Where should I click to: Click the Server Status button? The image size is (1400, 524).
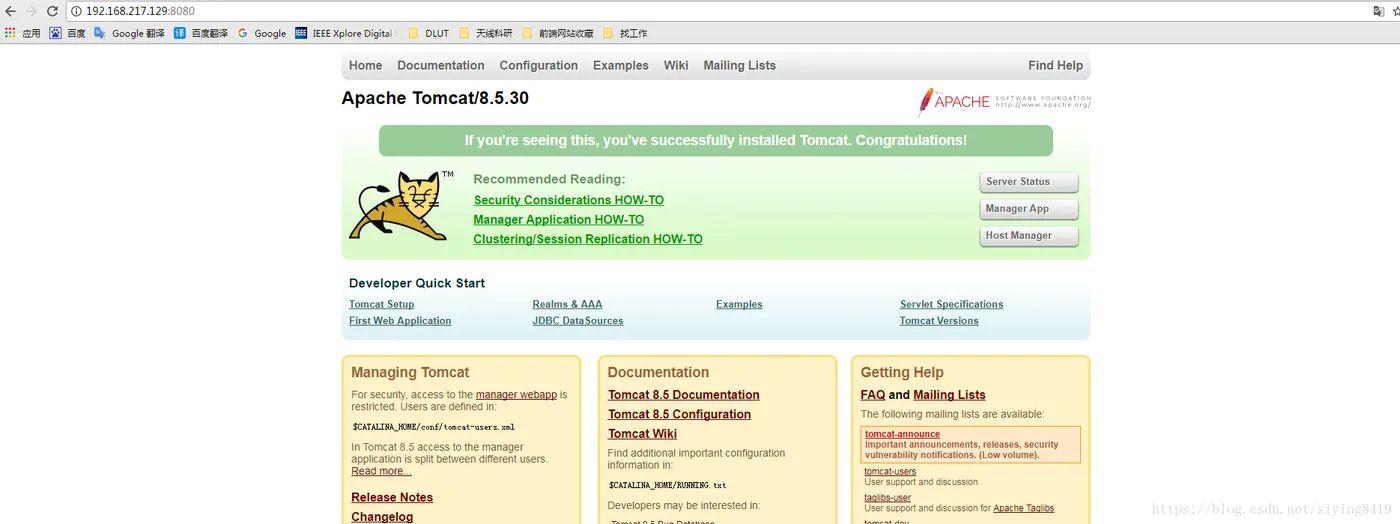1029,182
